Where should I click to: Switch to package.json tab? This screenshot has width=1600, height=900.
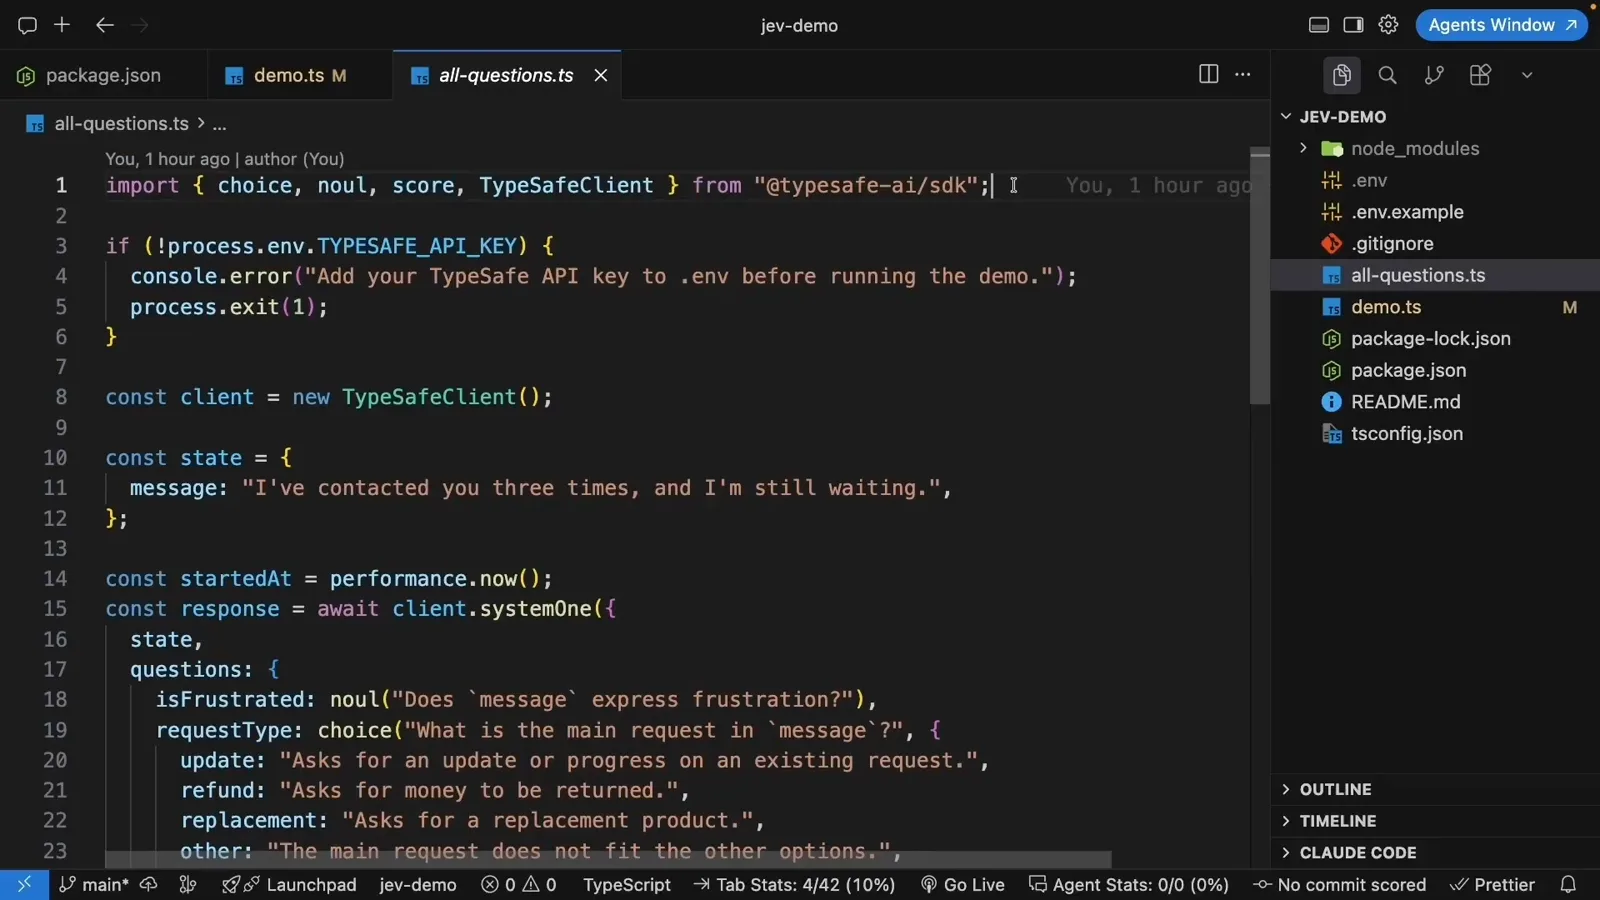[x=103, y=75]
